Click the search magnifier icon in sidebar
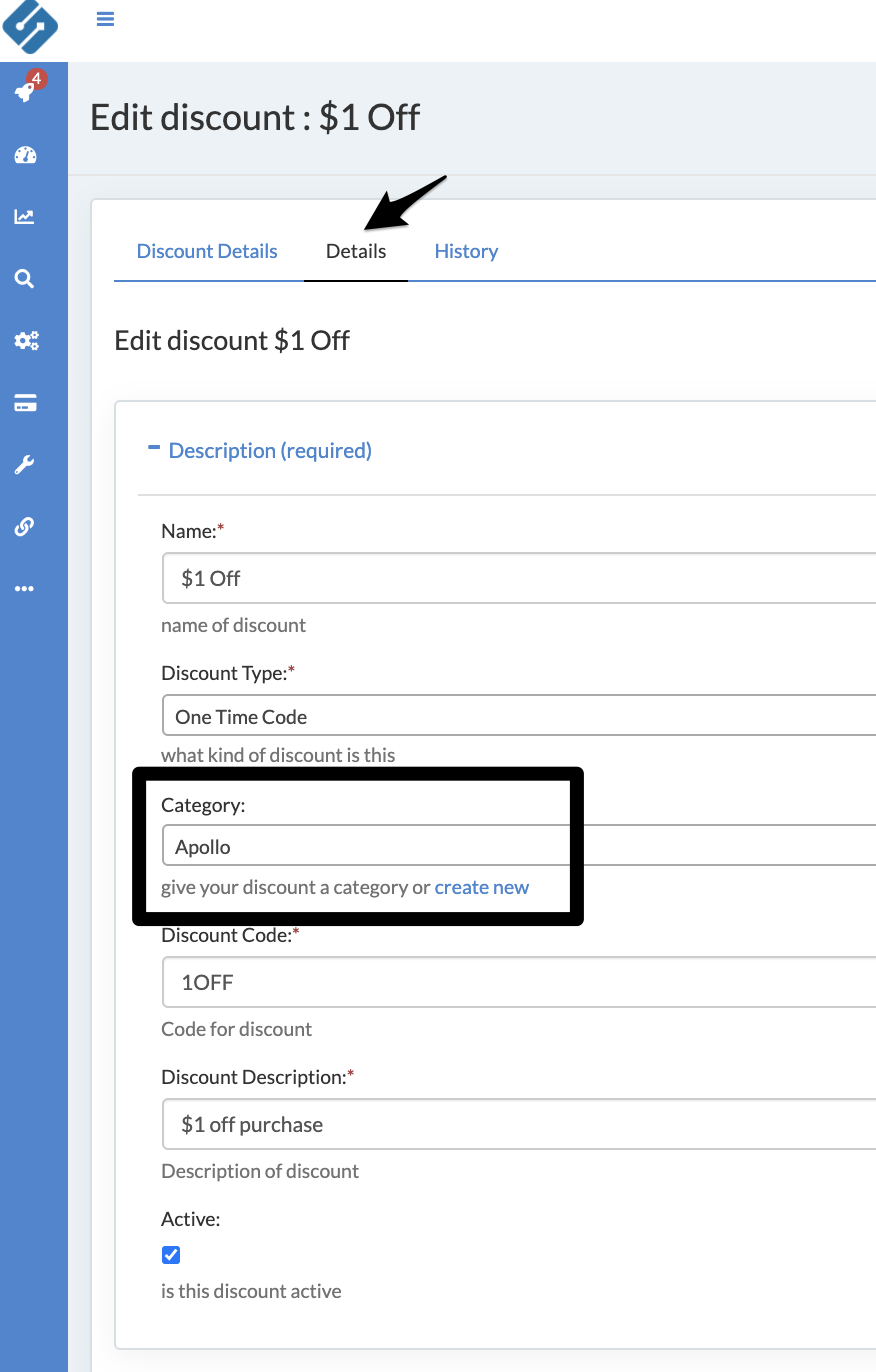The image size is (876, 1372). [x=25, y=279]
